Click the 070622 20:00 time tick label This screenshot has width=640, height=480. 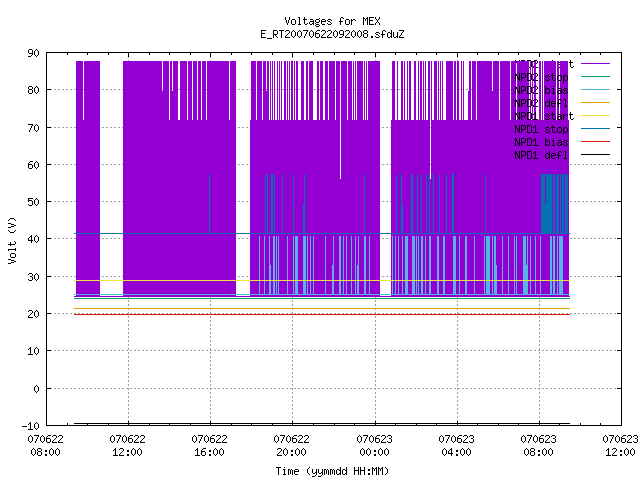click(291, 445)
